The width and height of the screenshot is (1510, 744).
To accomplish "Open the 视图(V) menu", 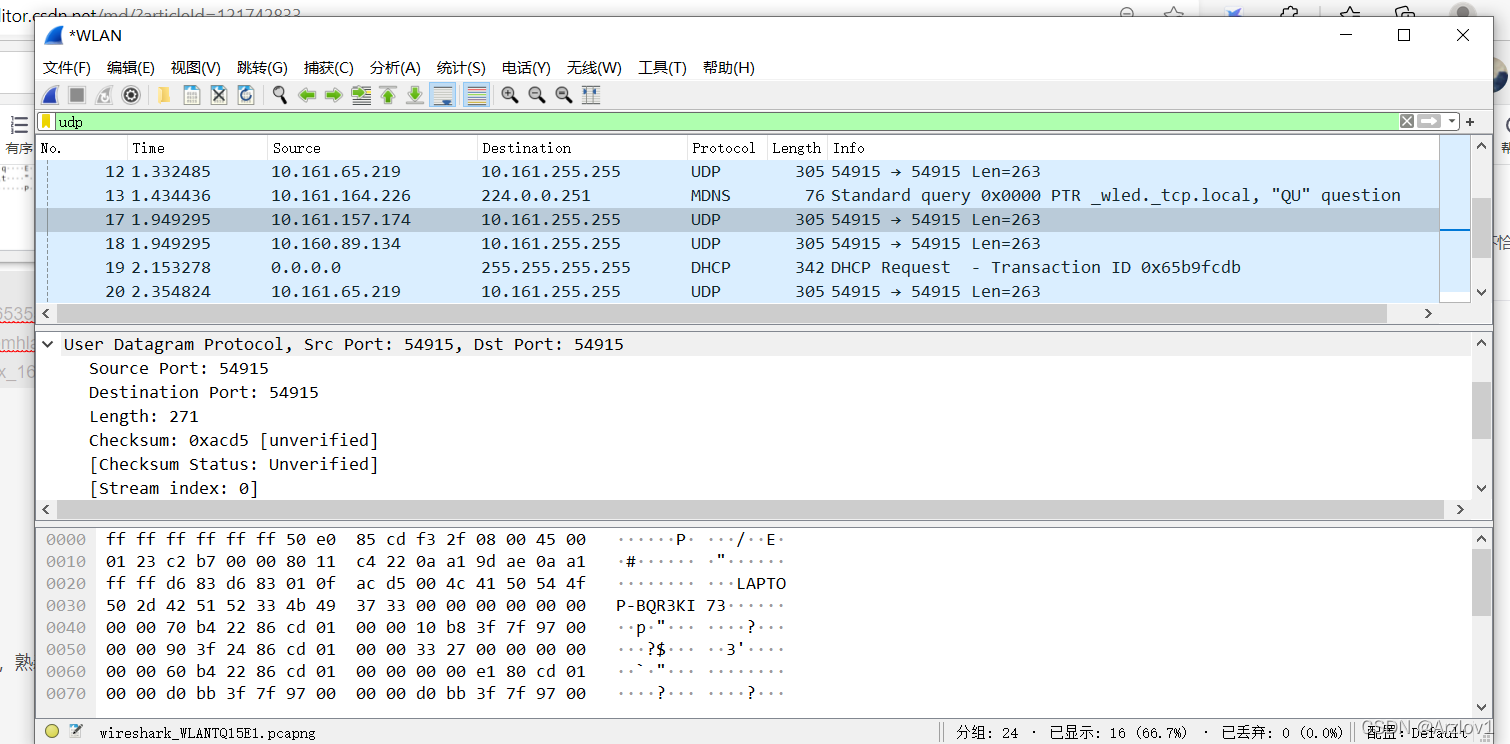I will pyautogui.click(x=196, y=68).
